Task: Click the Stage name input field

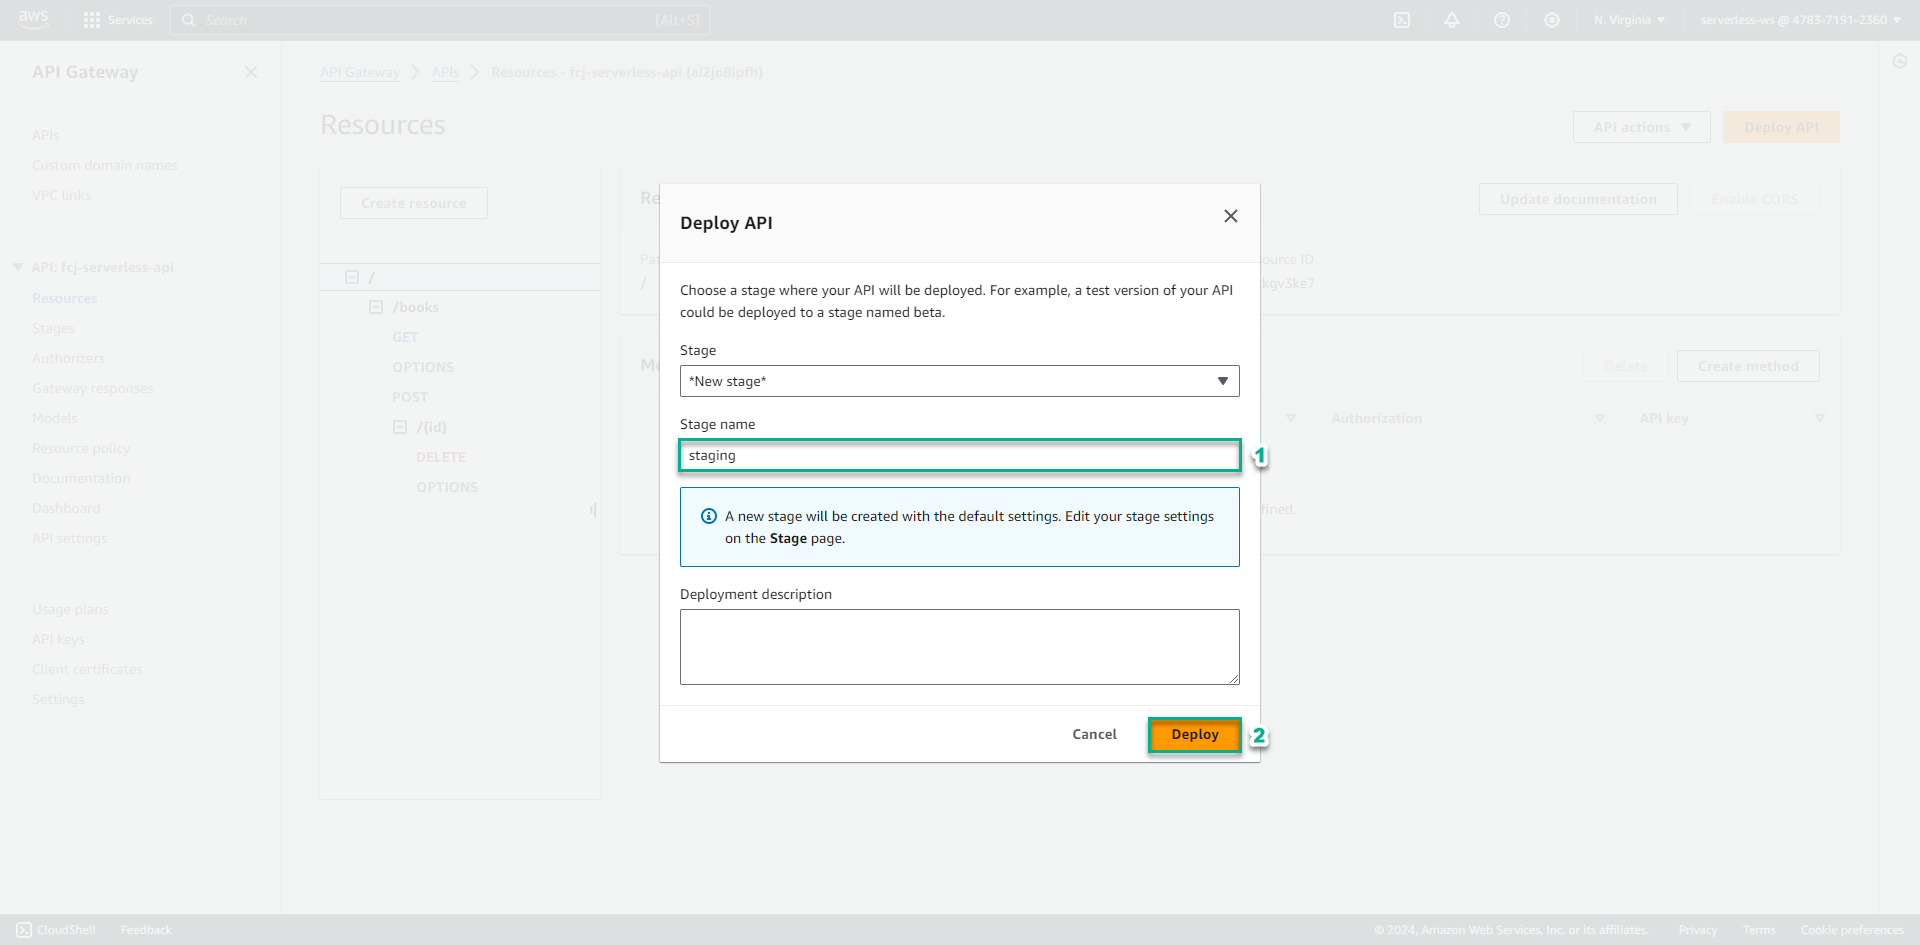Action: click(960, 455)
